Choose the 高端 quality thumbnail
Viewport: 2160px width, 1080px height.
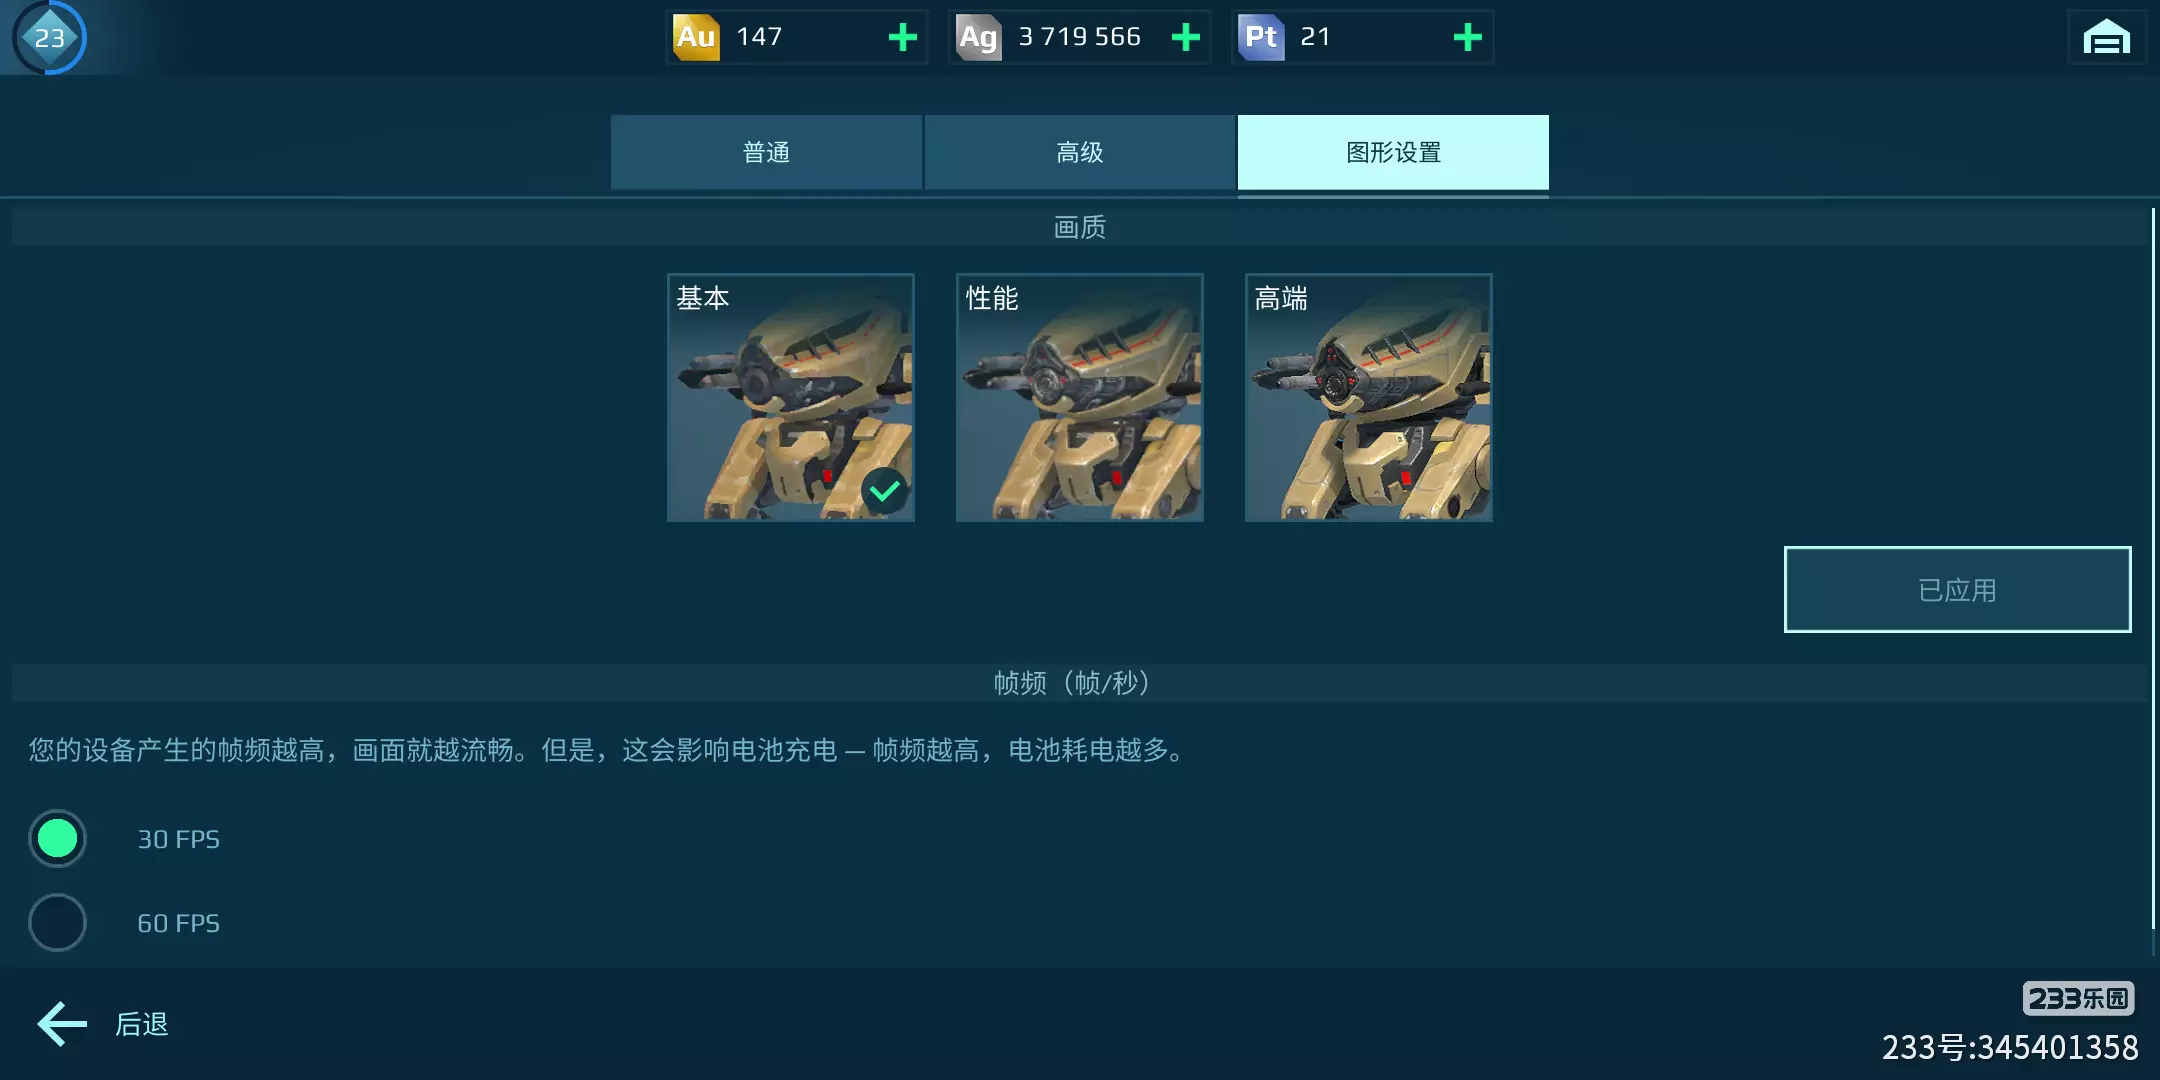[1368, 397]
